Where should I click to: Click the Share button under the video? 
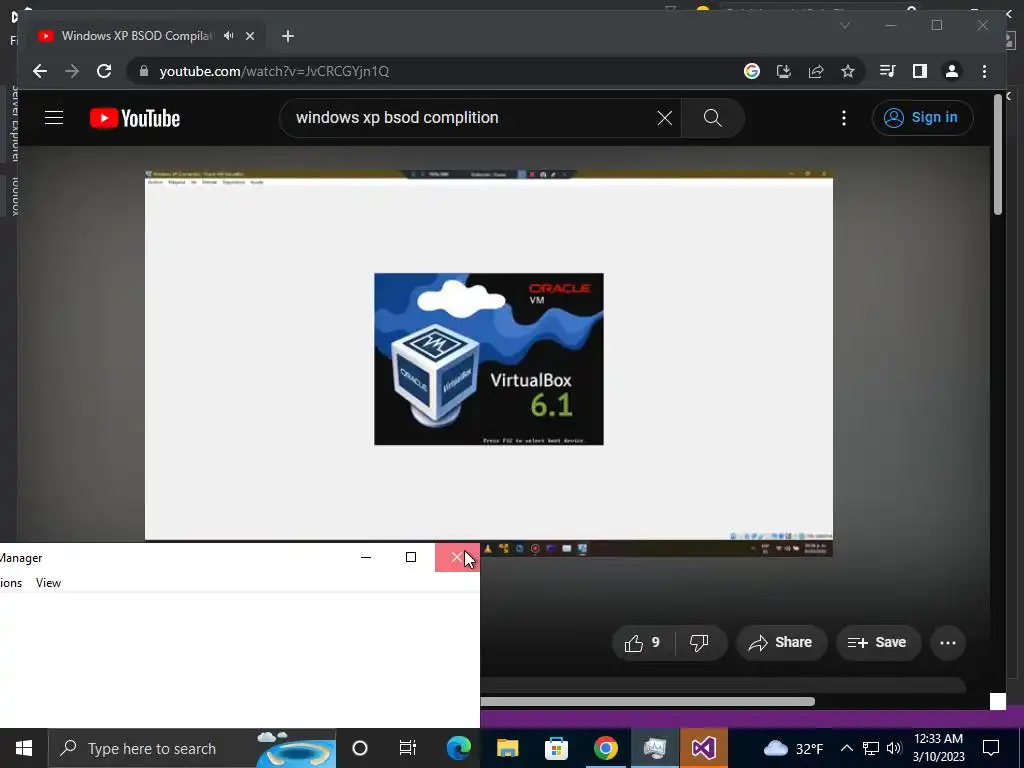pos(782,643)
